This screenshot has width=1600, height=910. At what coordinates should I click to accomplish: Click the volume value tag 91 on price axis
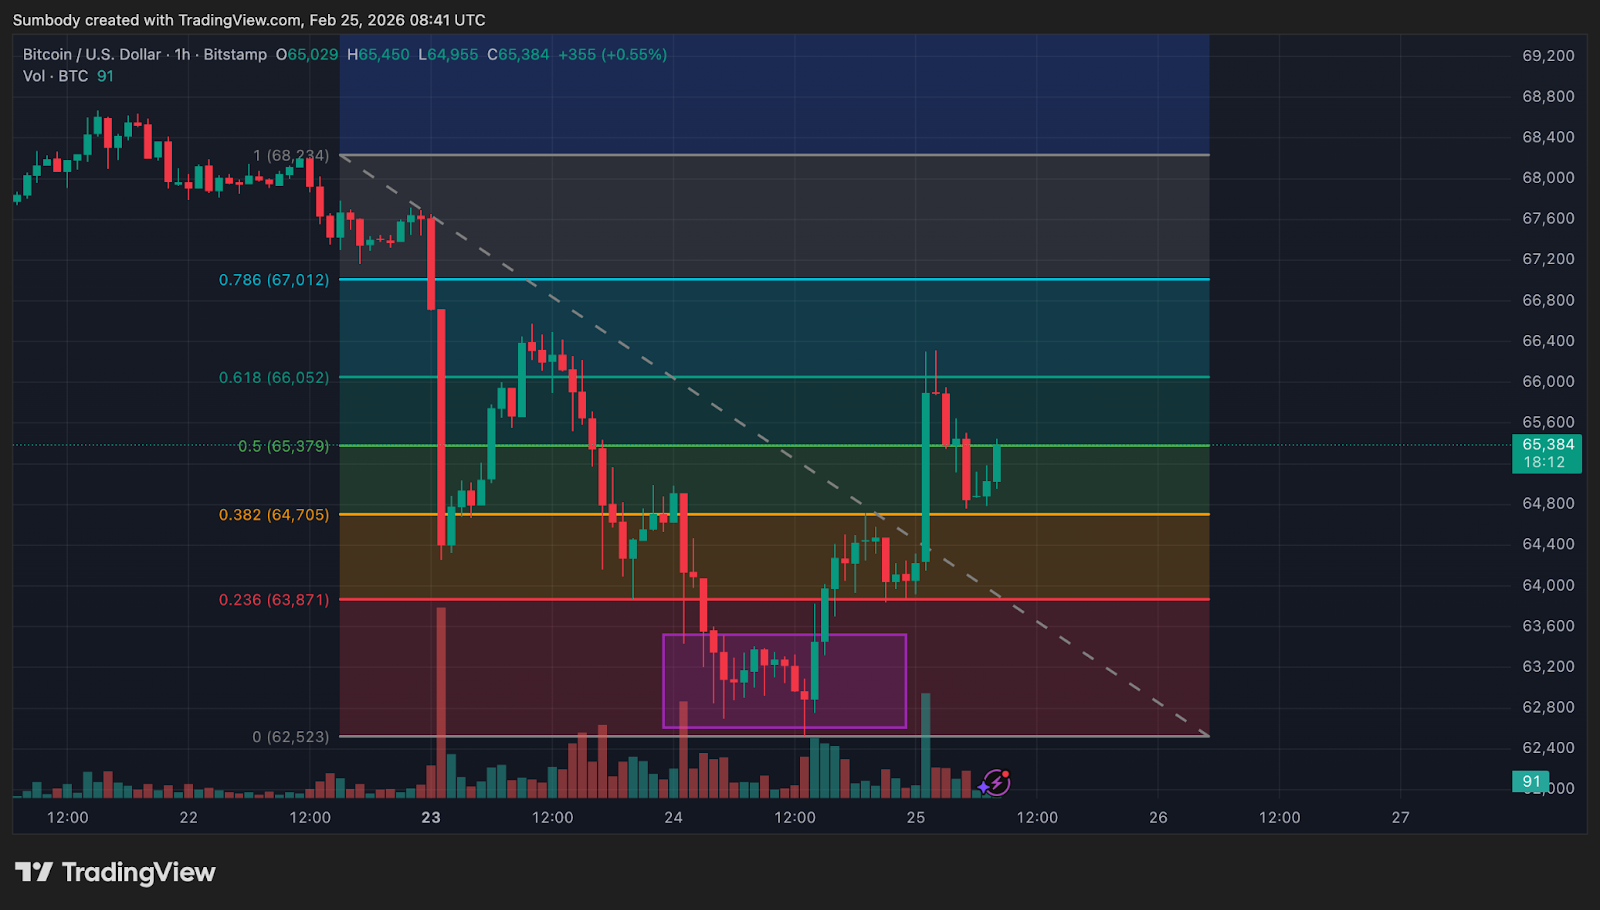[x=1531, y=781]
